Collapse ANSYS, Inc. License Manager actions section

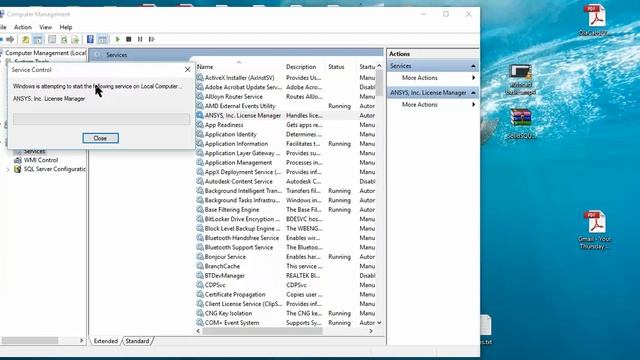pos(473,93)
